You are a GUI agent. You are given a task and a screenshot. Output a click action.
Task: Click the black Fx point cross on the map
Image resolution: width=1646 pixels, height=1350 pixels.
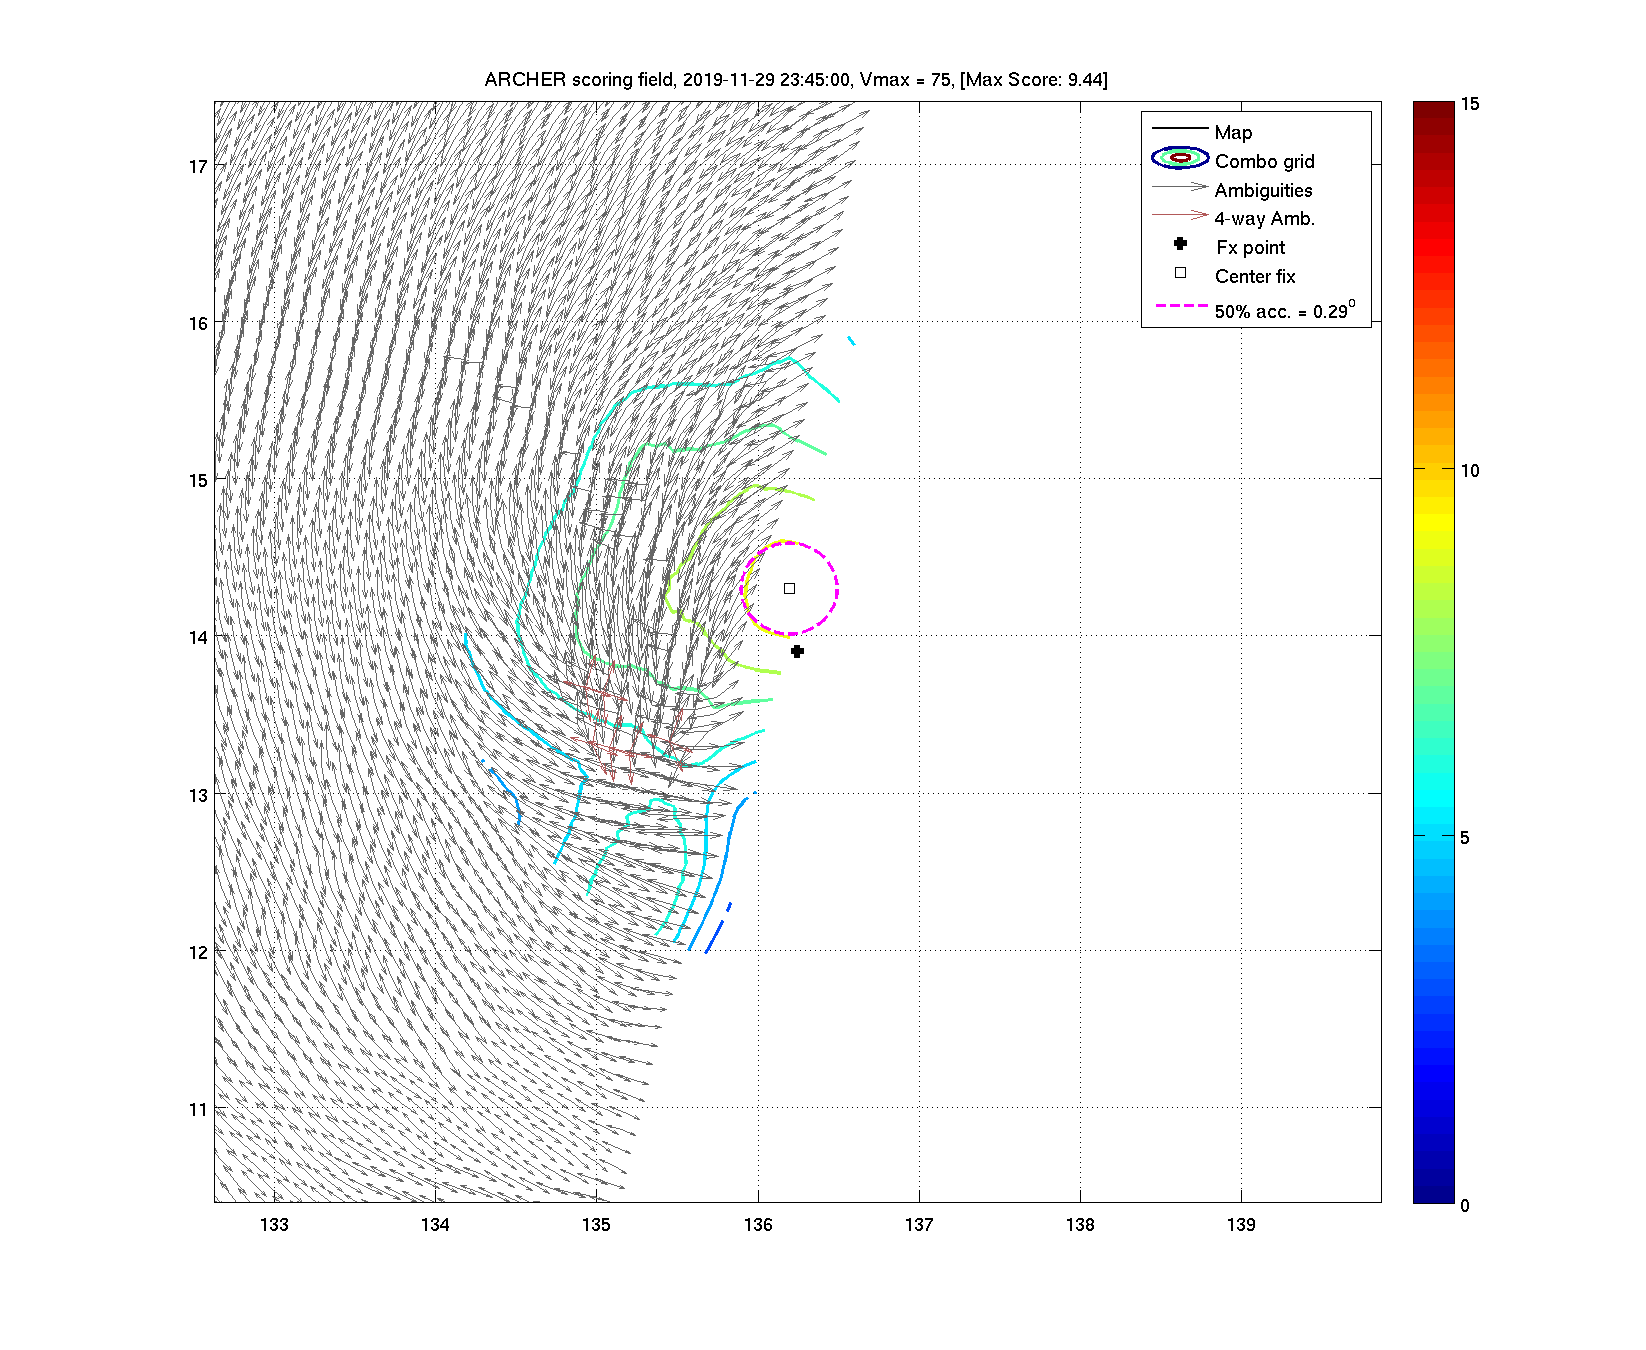coord(797,651)
